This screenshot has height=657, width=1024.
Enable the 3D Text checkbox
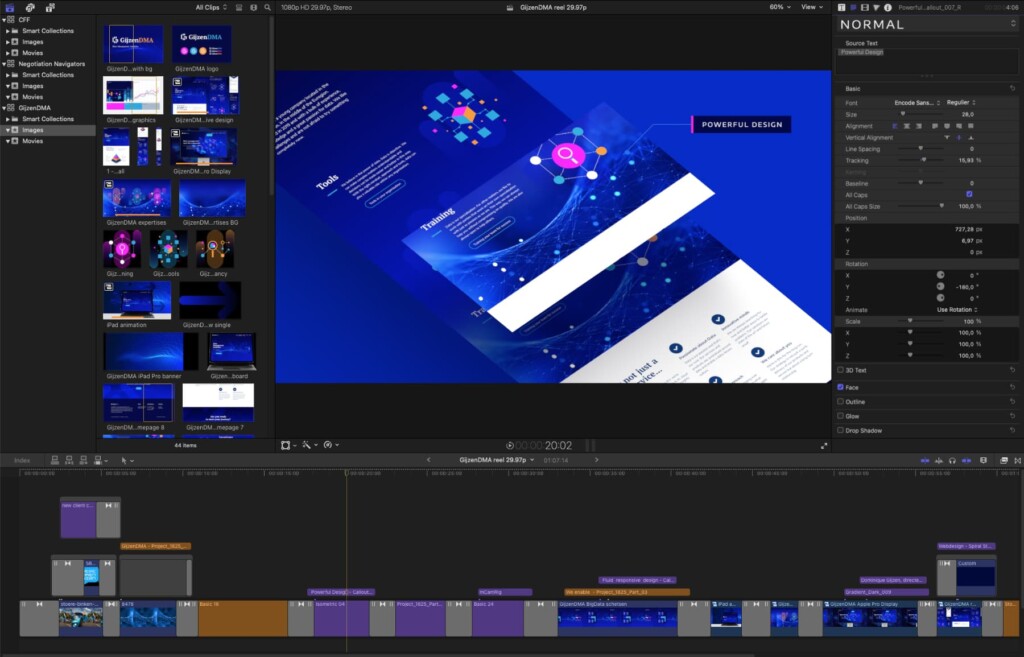tap(841, 370)
